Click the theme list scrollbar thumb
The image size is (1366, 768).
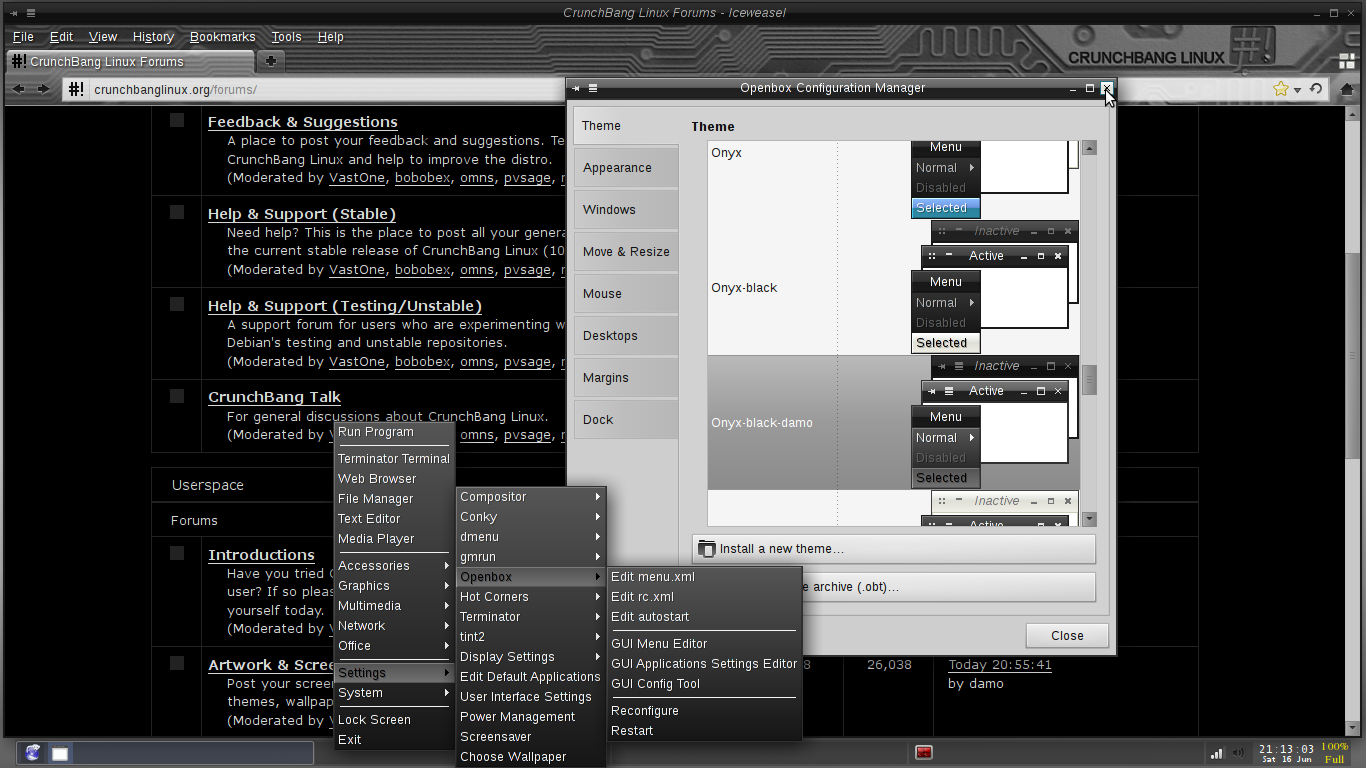click(x=1090, y=380)
